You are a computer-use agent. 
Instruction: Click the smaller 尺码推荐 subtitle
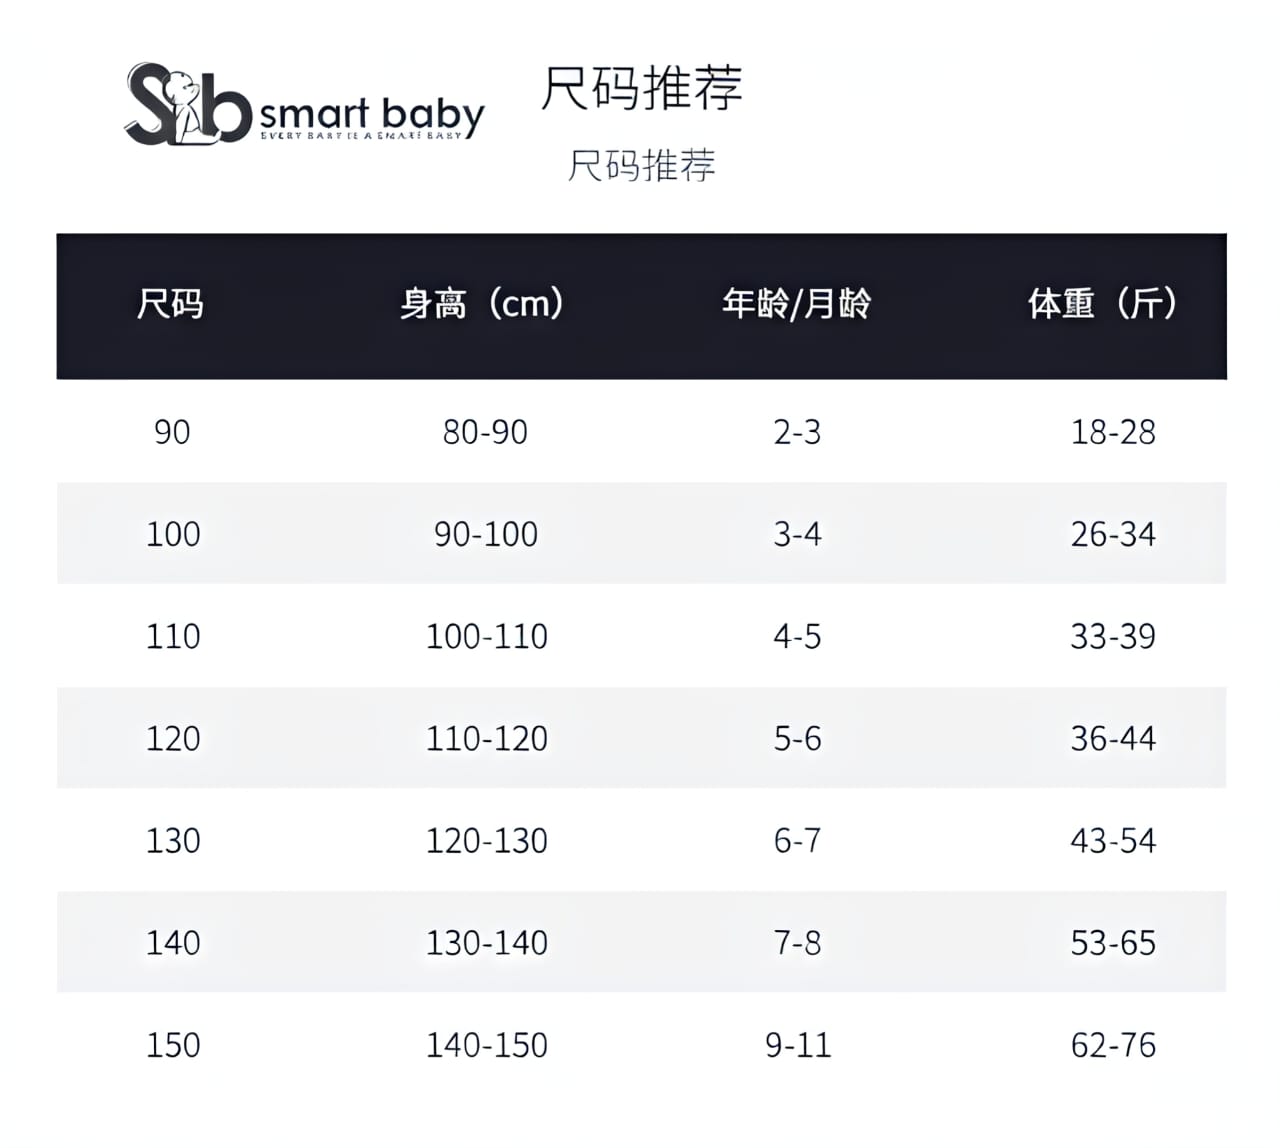pos(642,165)
